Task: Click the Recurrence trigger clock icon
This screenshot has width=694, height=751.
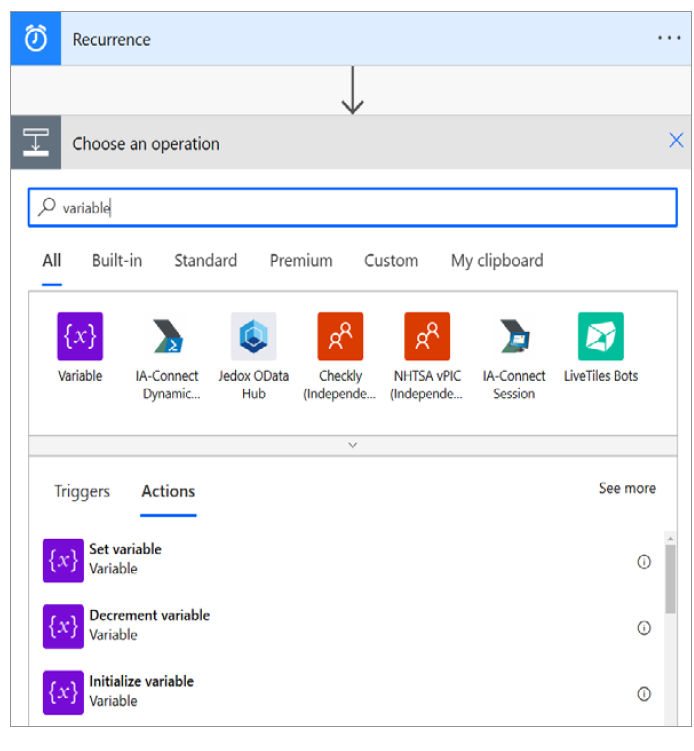Action: click(36, 40)
